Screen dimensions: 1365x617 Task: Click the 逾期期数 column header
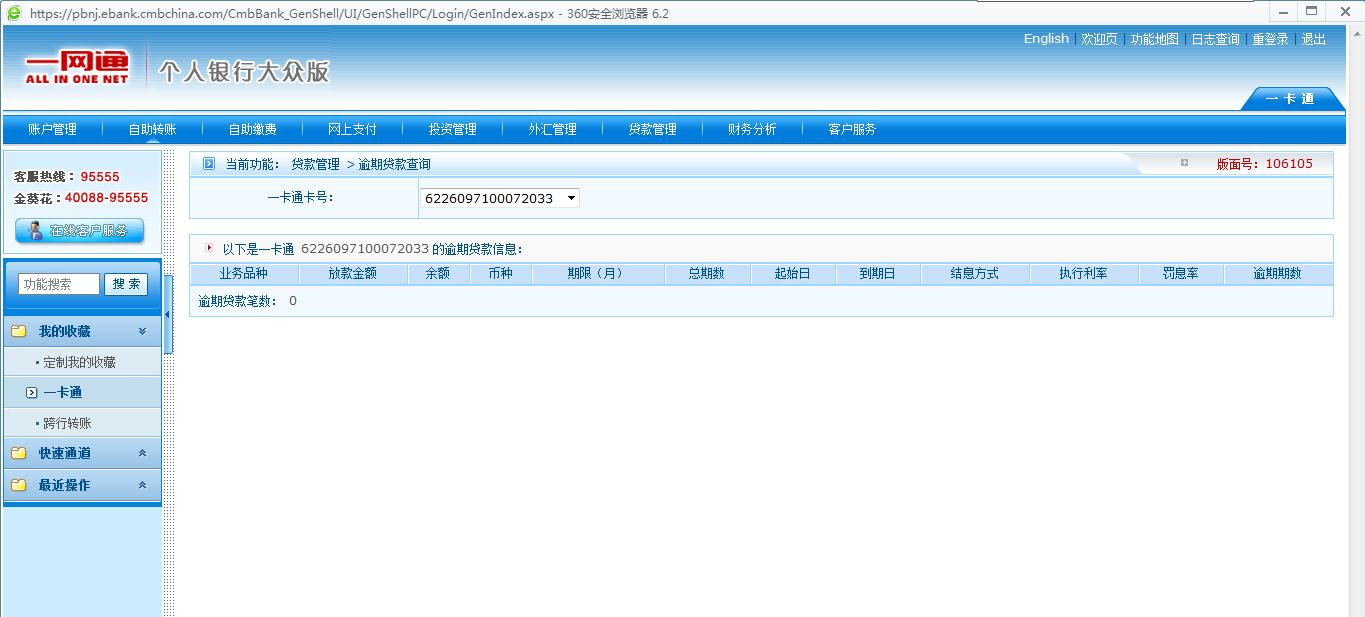(1277, 273)
